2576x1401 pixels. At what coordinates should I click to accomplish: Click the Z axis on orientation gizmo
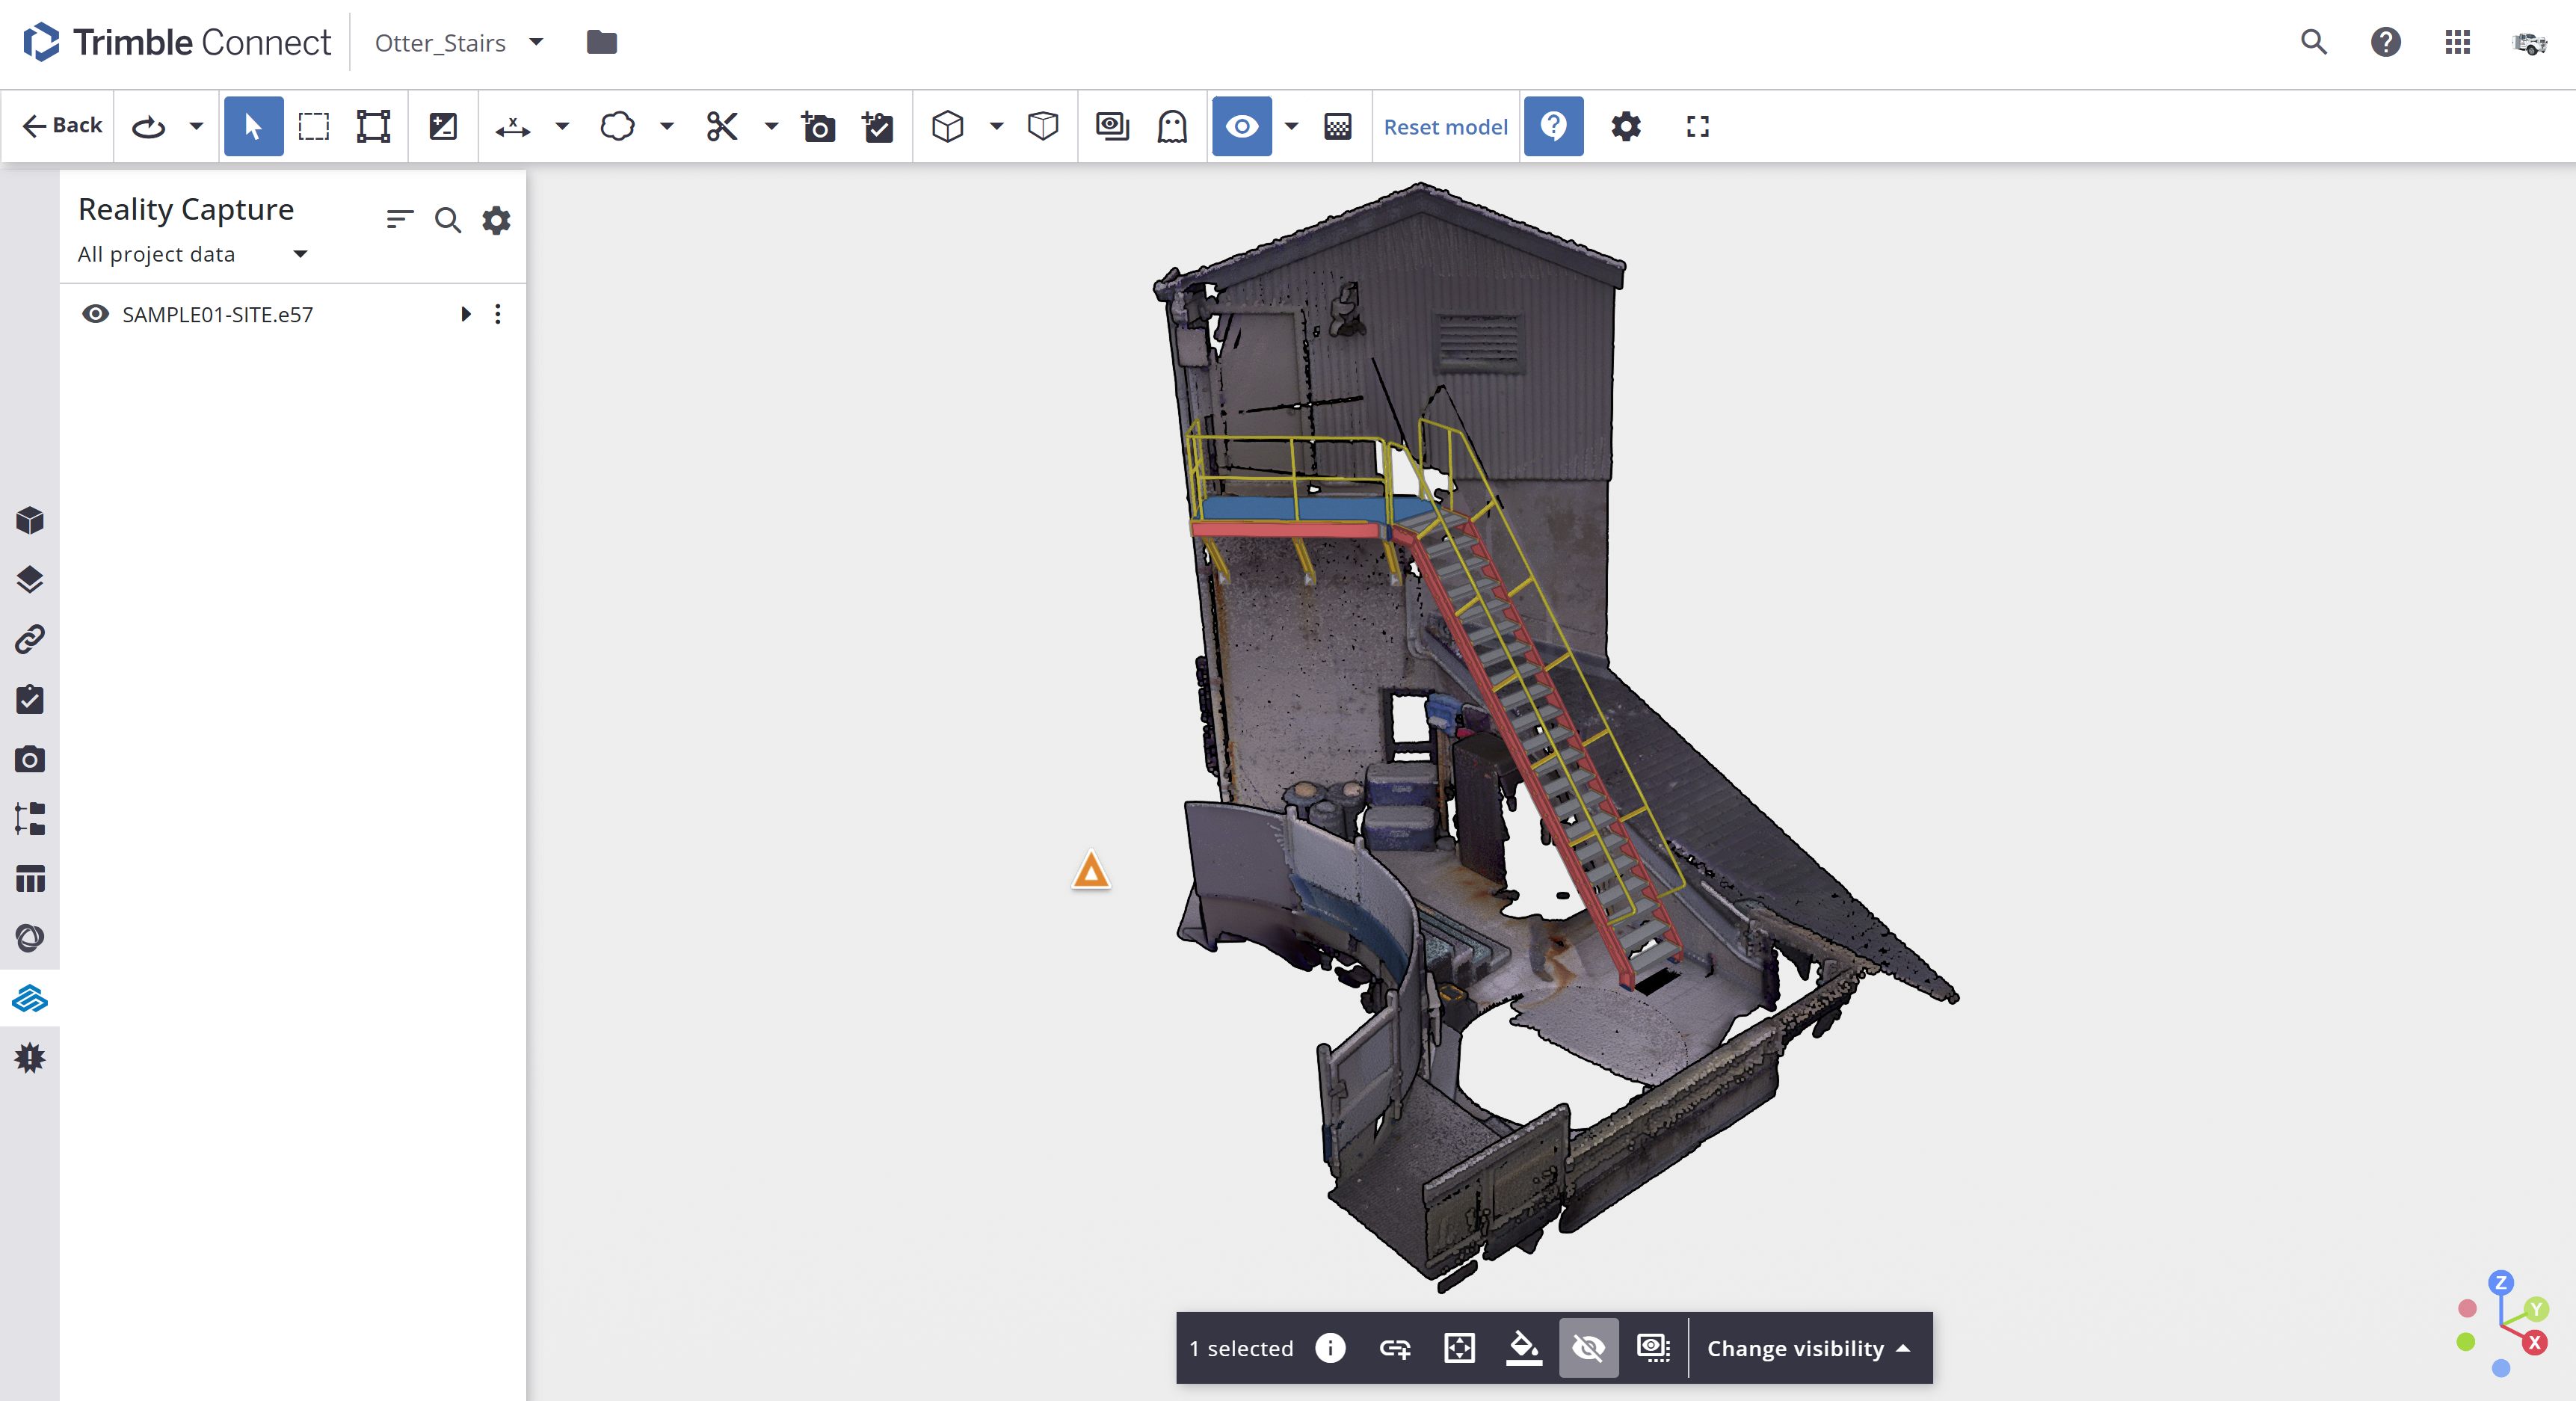pos(2500,1283)
